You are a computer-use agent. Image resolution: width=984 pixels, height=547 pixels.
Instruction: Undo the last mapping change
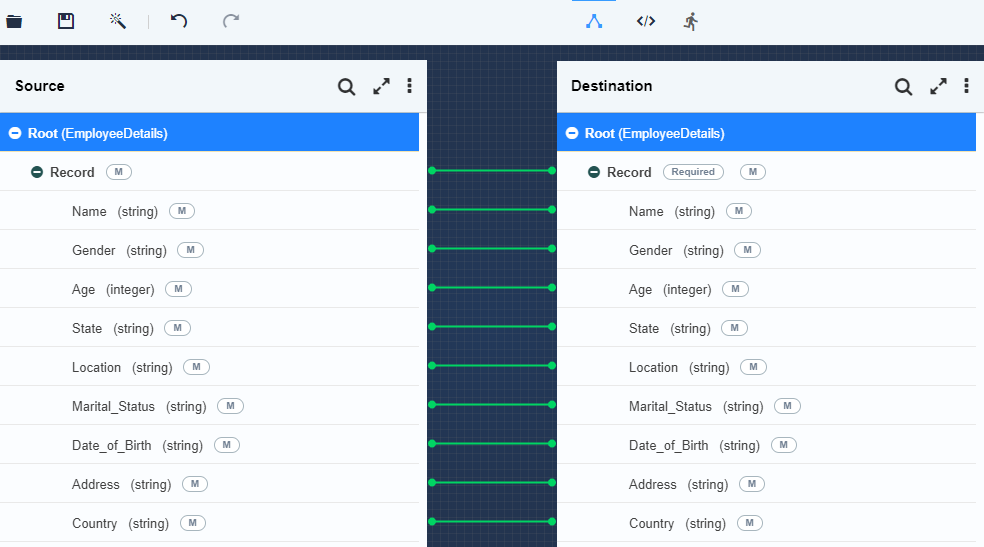179,21
